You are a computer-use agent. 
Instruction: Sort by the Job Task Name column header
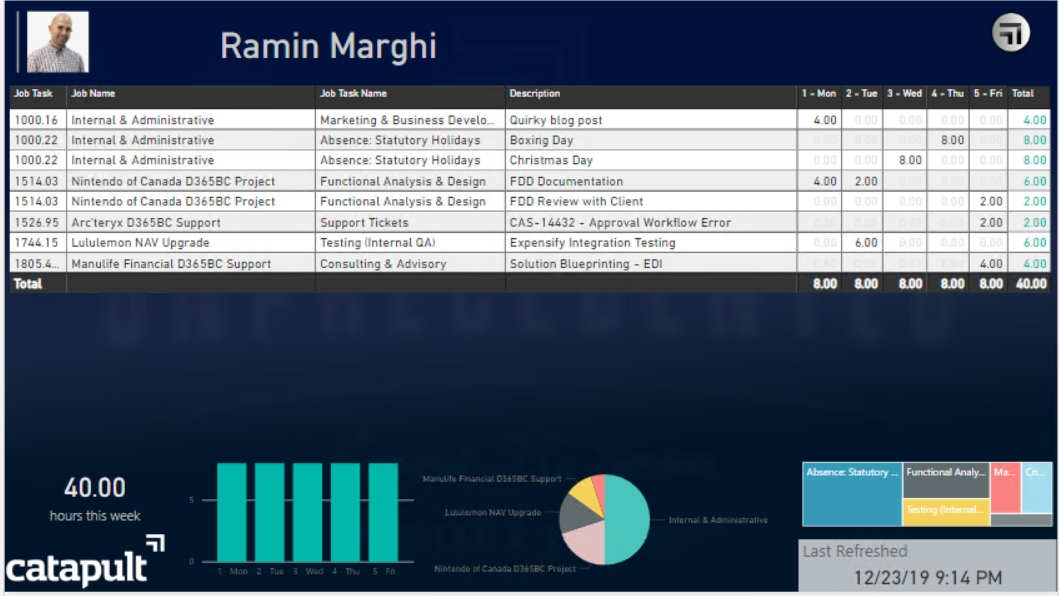tap(353, 93)
